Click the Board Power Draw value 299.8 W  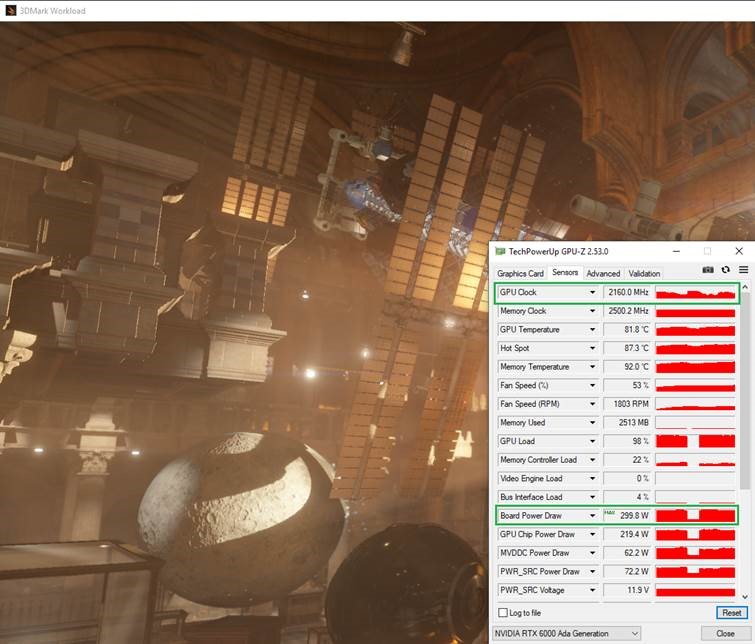(626, 516)
